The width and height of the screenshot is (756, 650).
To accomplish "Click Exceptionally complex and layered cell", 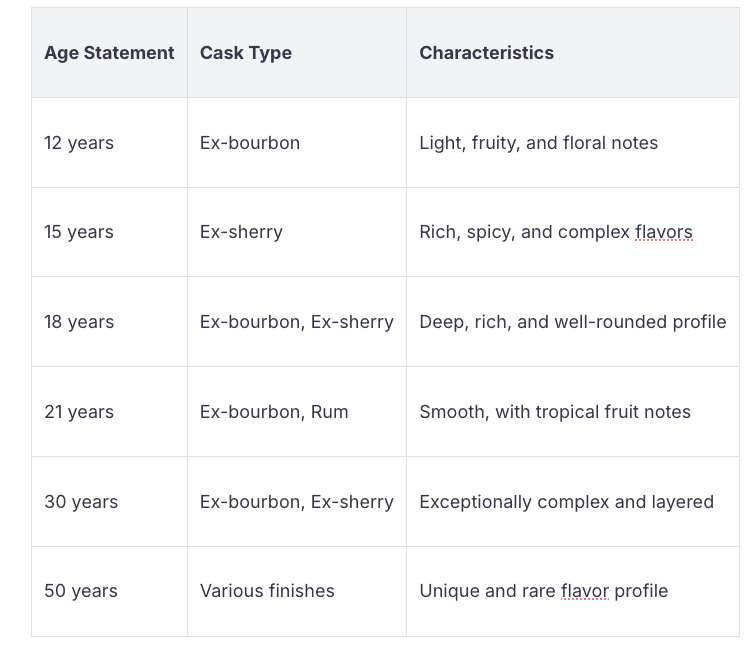I will (x=566, y=502).
